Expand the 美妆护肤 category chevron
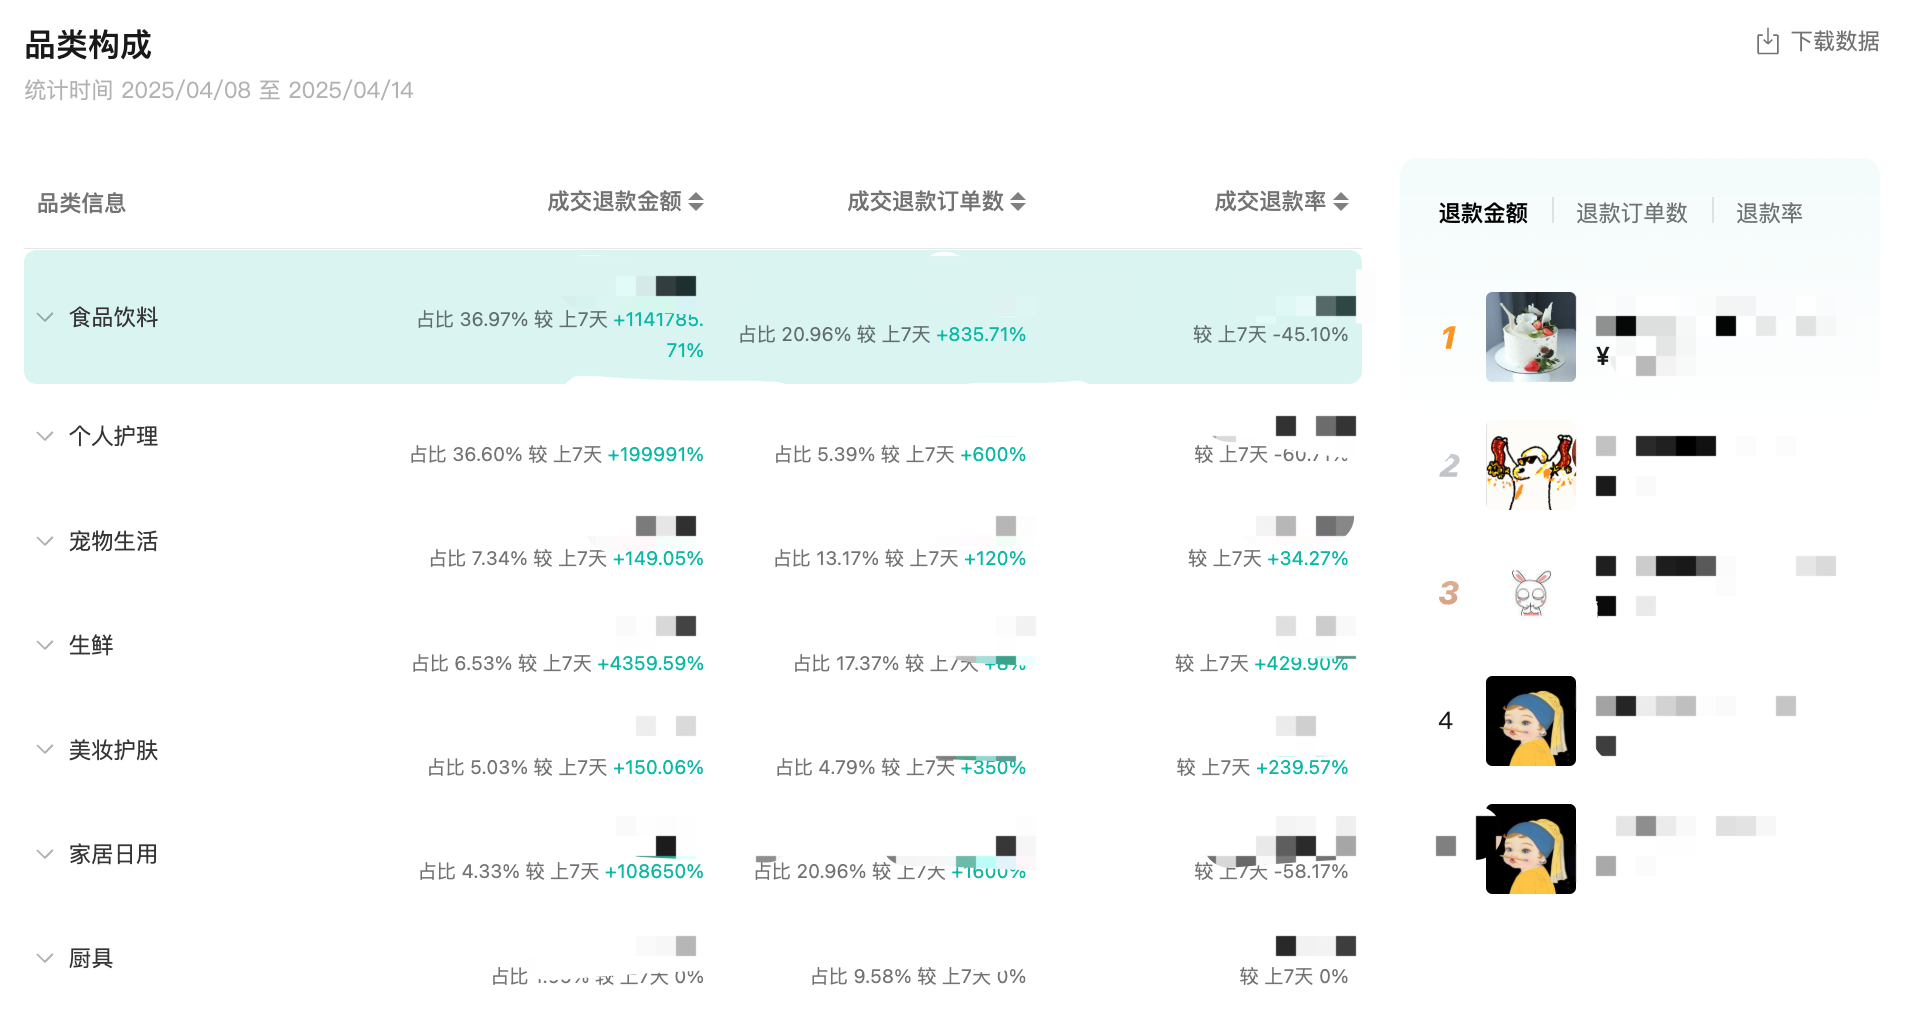 click(x=45, y=750)
